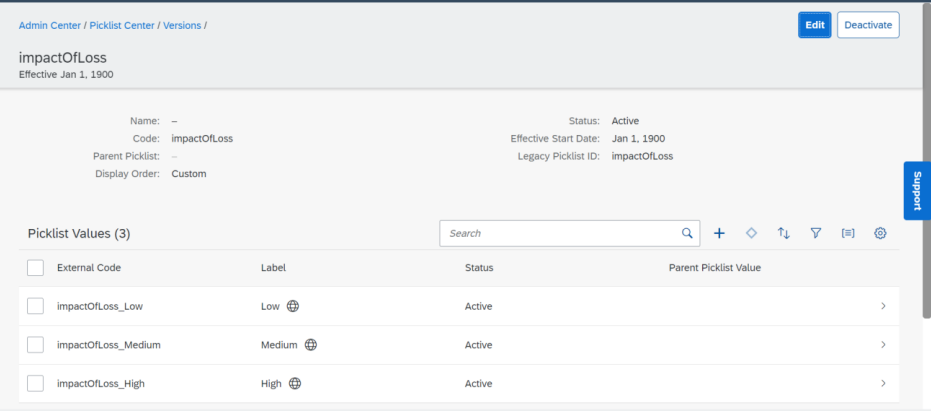Go to Picklist Center breadcrumb
Screen dimensions: 931x414
click(122, 26)
